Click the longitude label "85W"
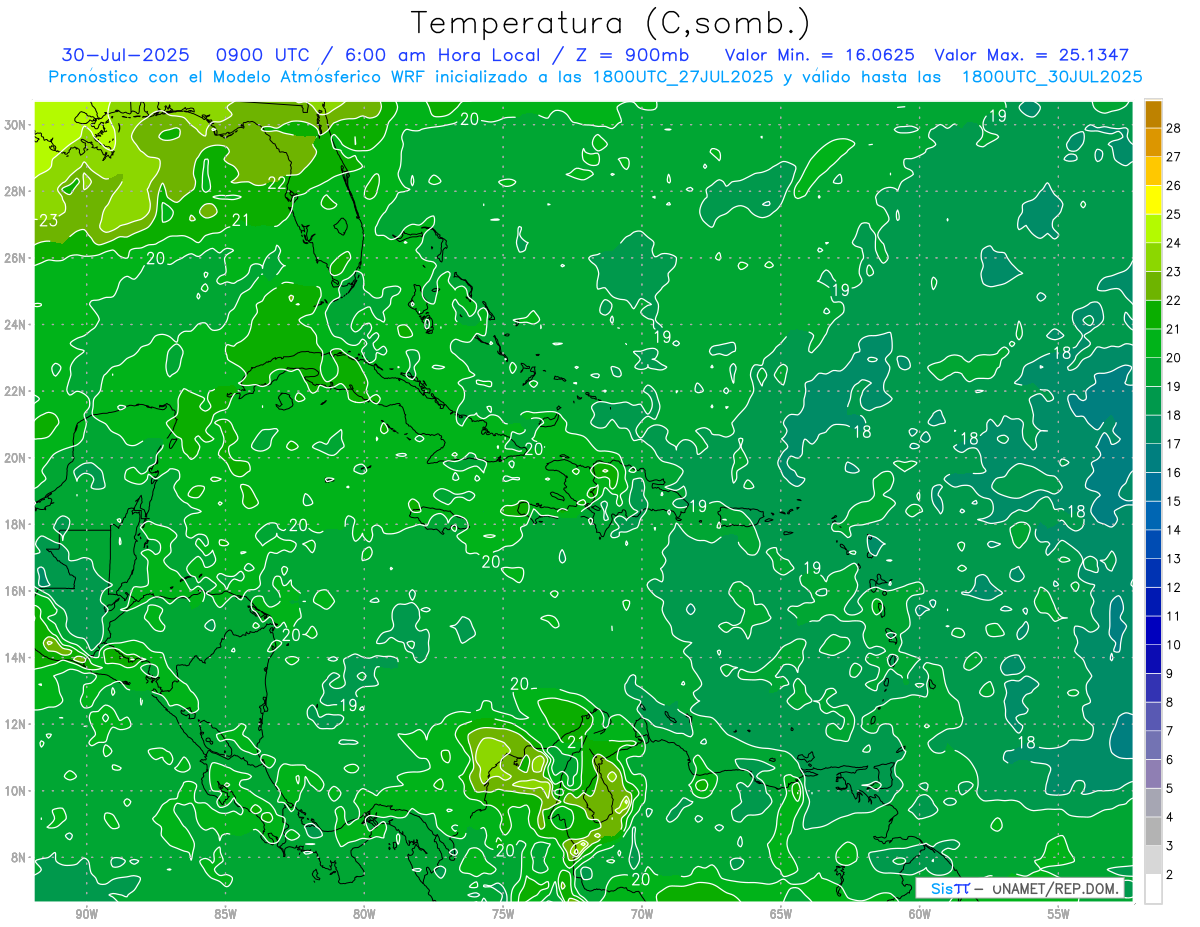 pyautogui.click(x=225, y=914)
